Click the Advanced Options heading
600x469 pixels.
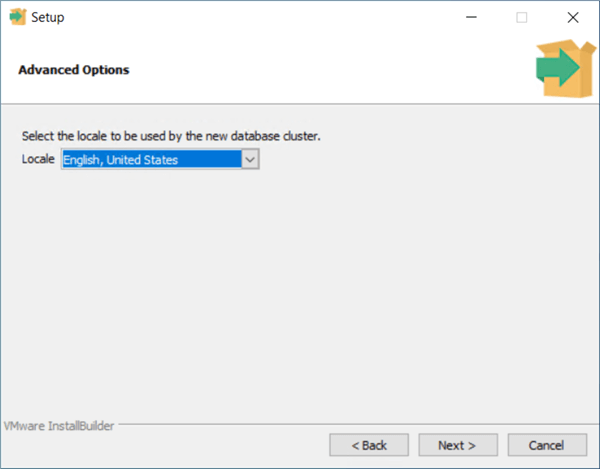(74, 70)
